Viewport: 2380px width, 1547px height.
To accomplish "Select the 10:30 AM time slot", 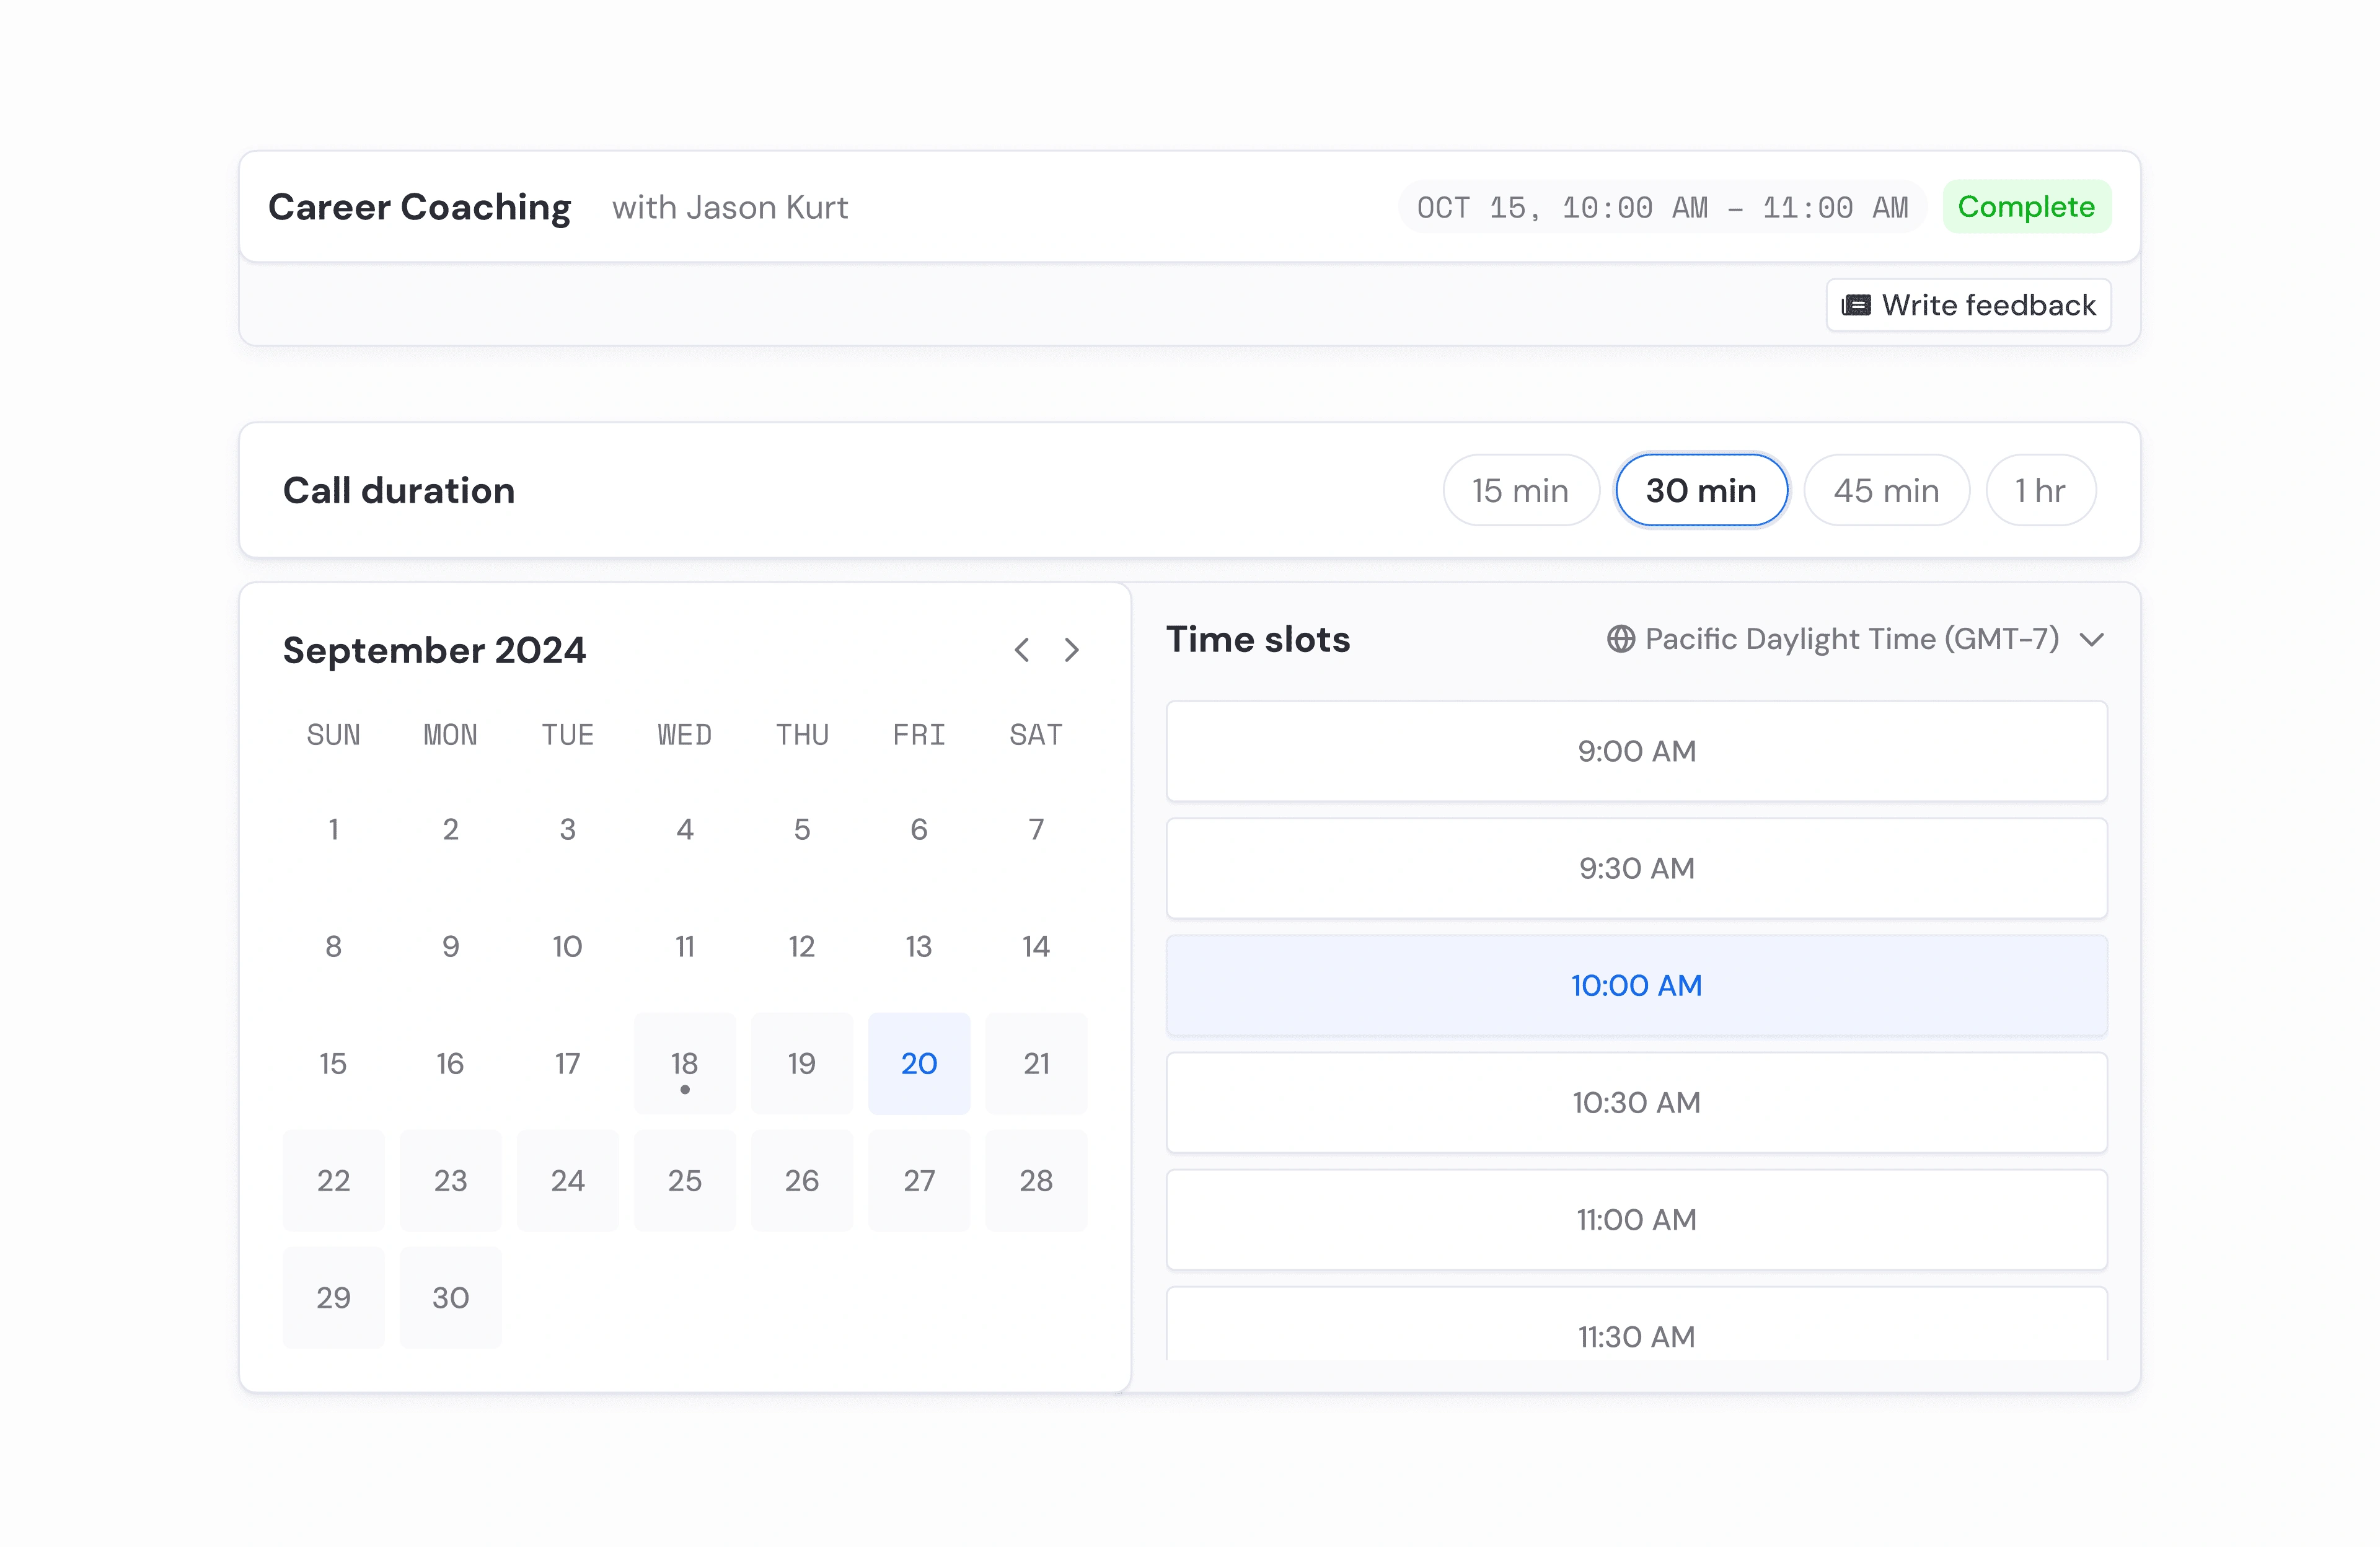I will (1636, 1102).
